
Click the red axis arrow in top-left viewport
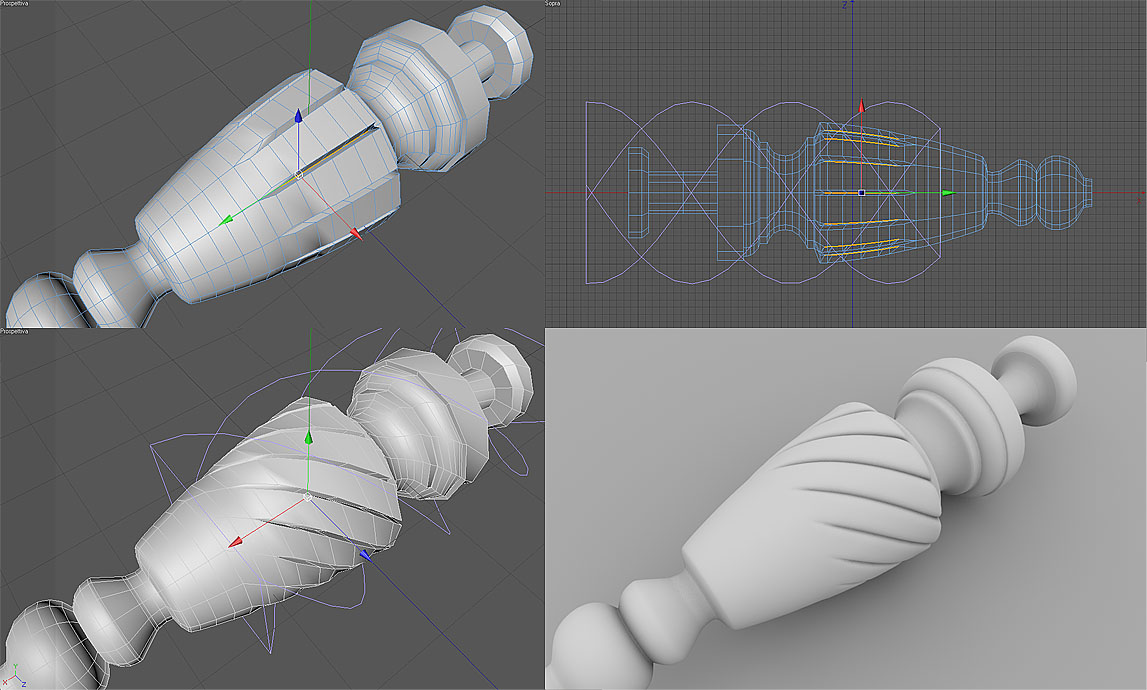pyautogui.click(x=356, y=233)
